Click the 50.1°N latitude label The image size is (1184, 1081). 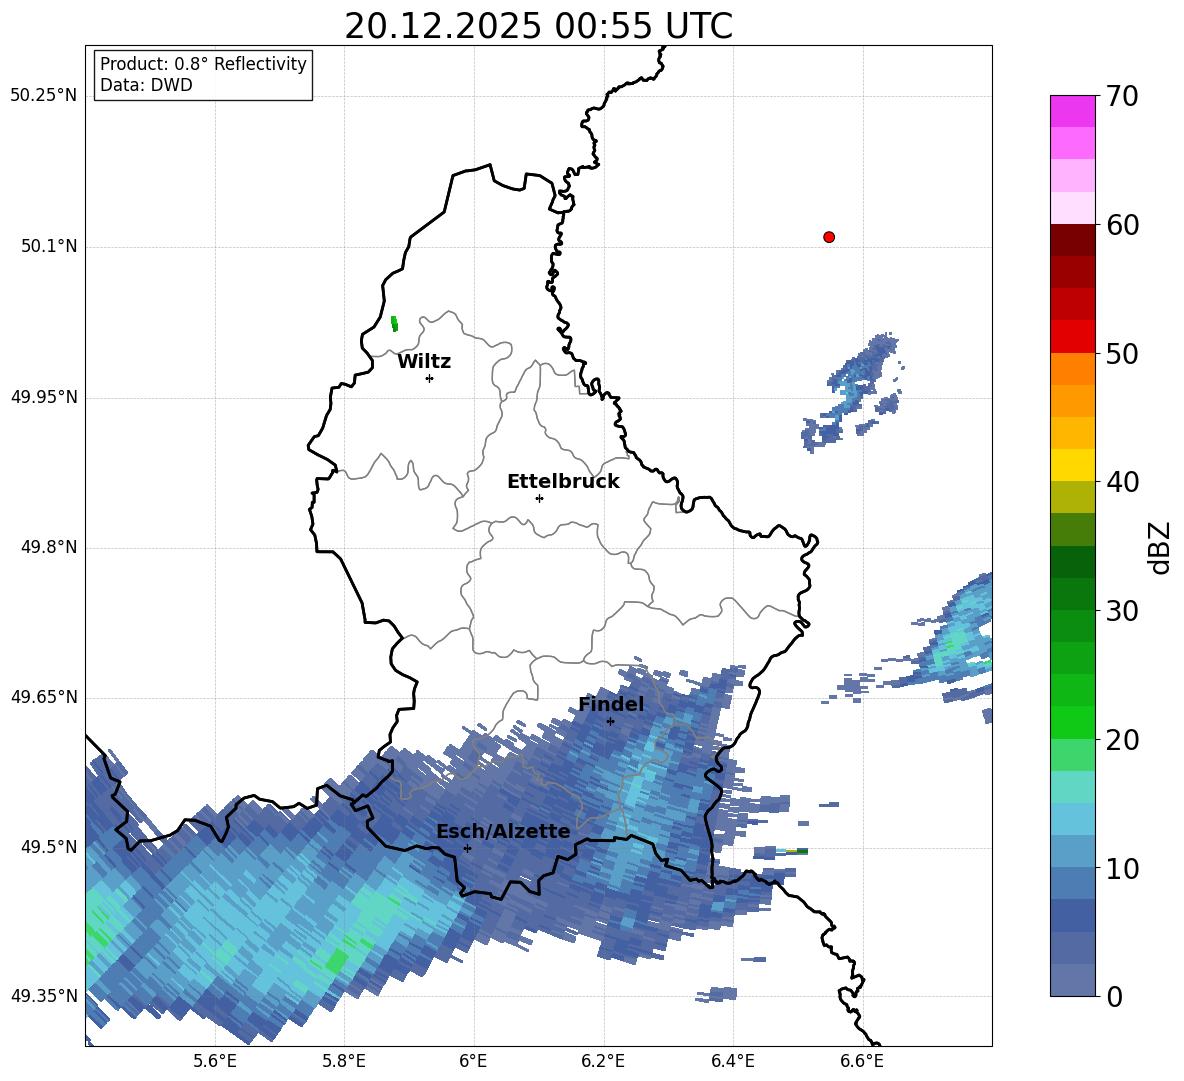click(x=49, y=246)
